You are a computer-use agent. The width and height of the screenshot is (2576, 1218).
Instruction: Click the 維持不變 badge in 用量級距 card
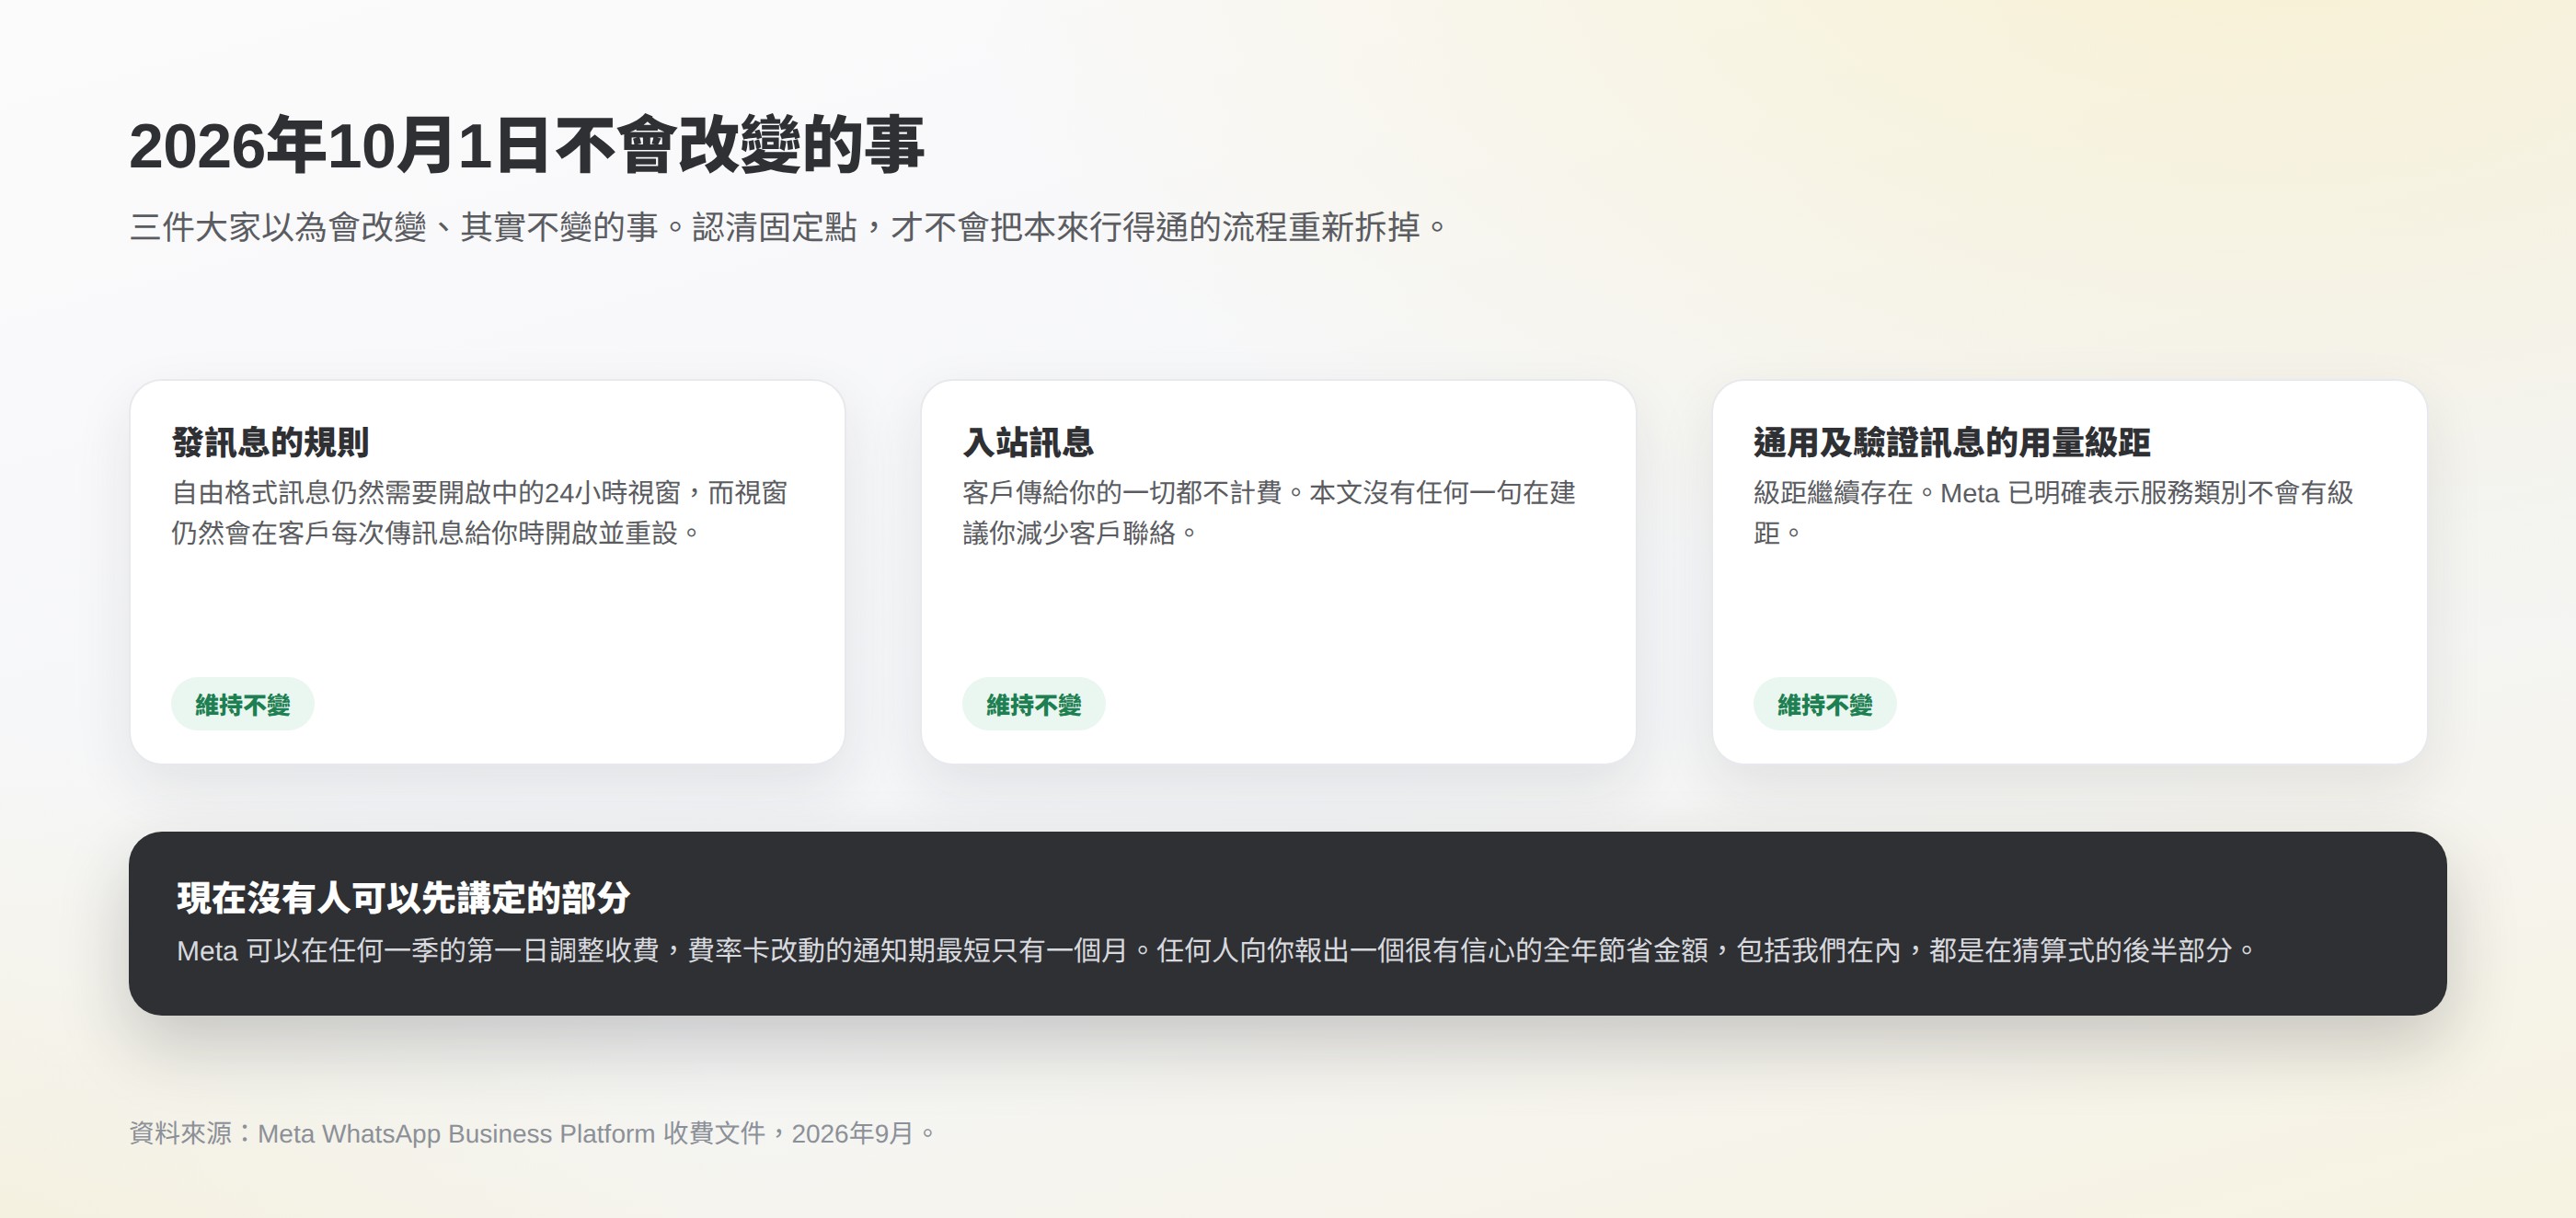(x=1824, y=705)
